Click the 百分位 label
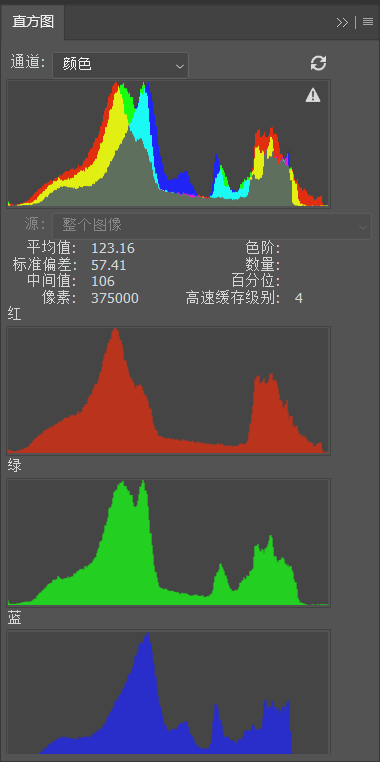The height and width of the screenshot is (762, 380). pyautogui.click(x=256, y=281)
